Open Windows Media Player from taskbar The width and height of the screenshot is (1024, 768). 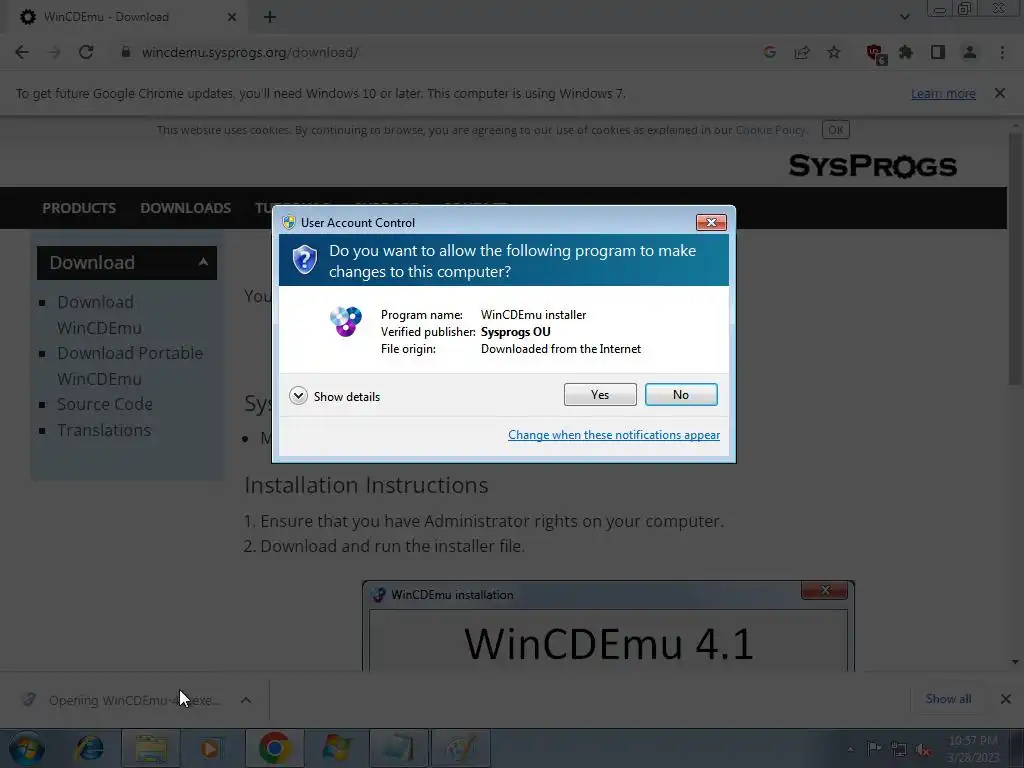point(210,748)
